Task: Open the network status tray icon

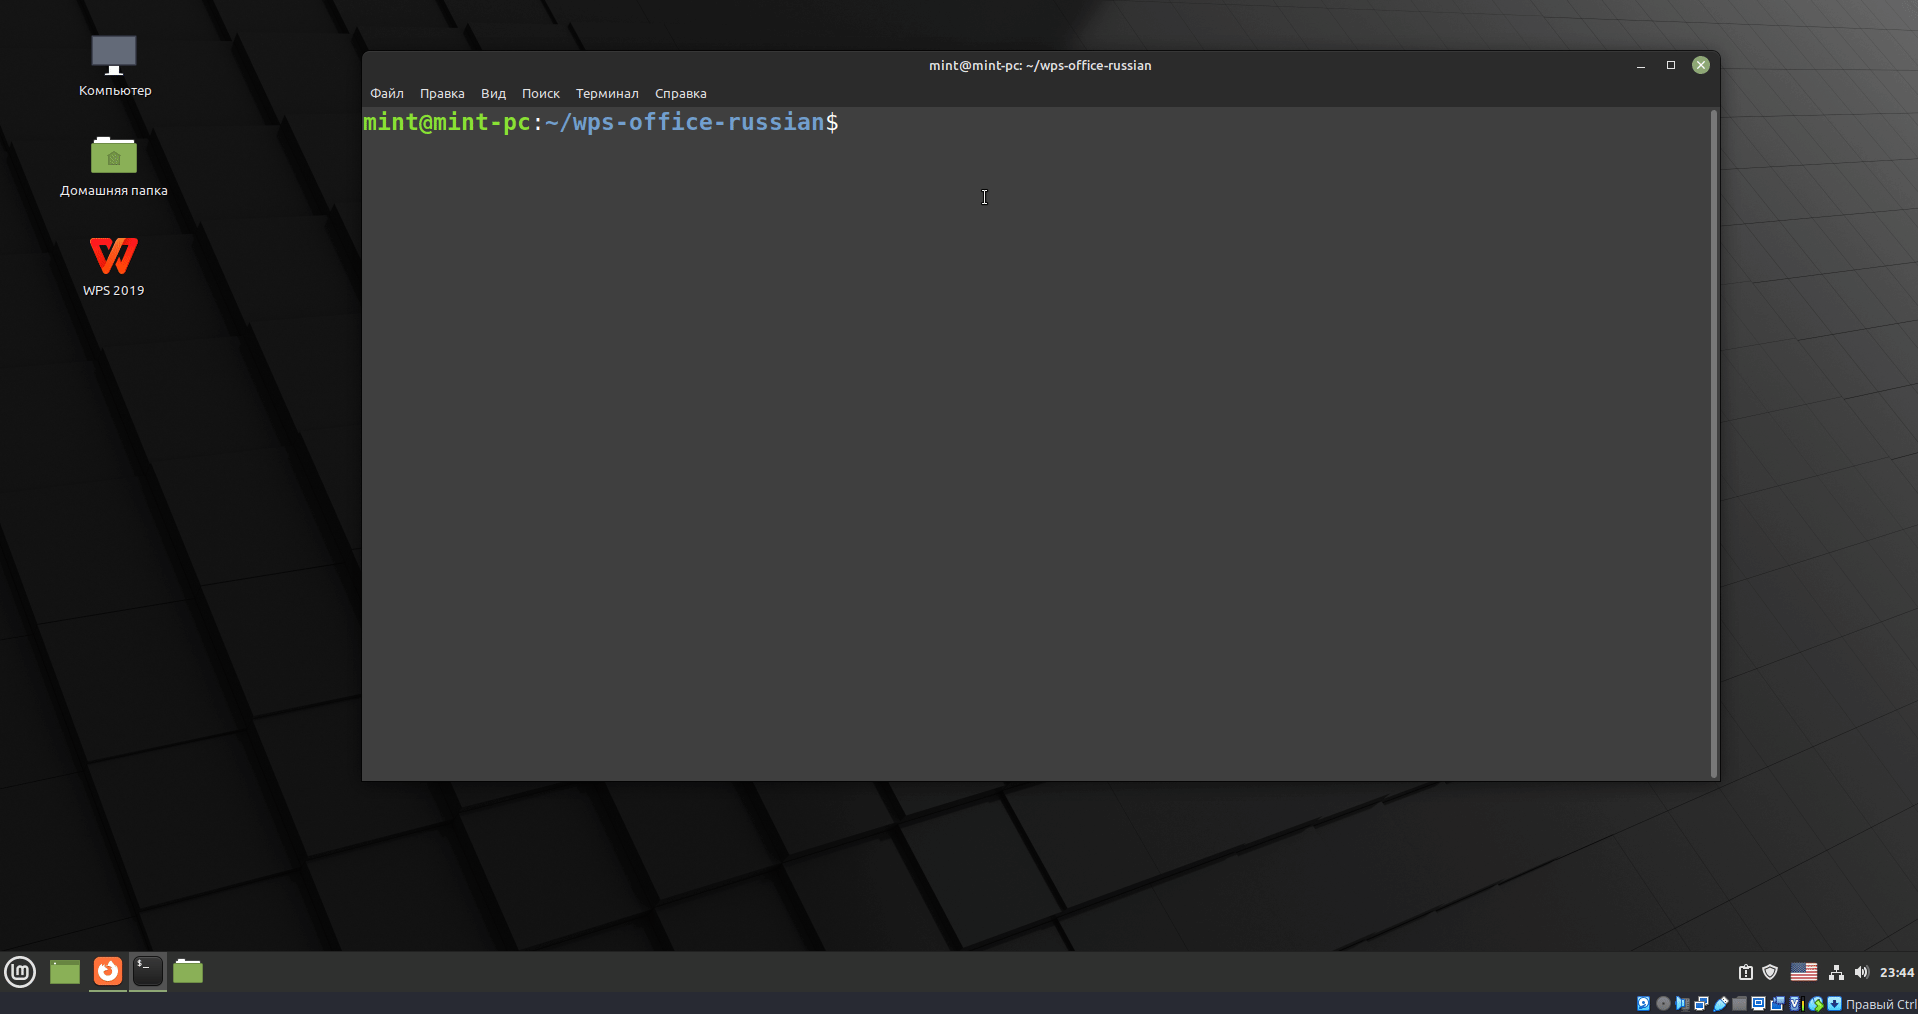Action: coord(1836,971)
